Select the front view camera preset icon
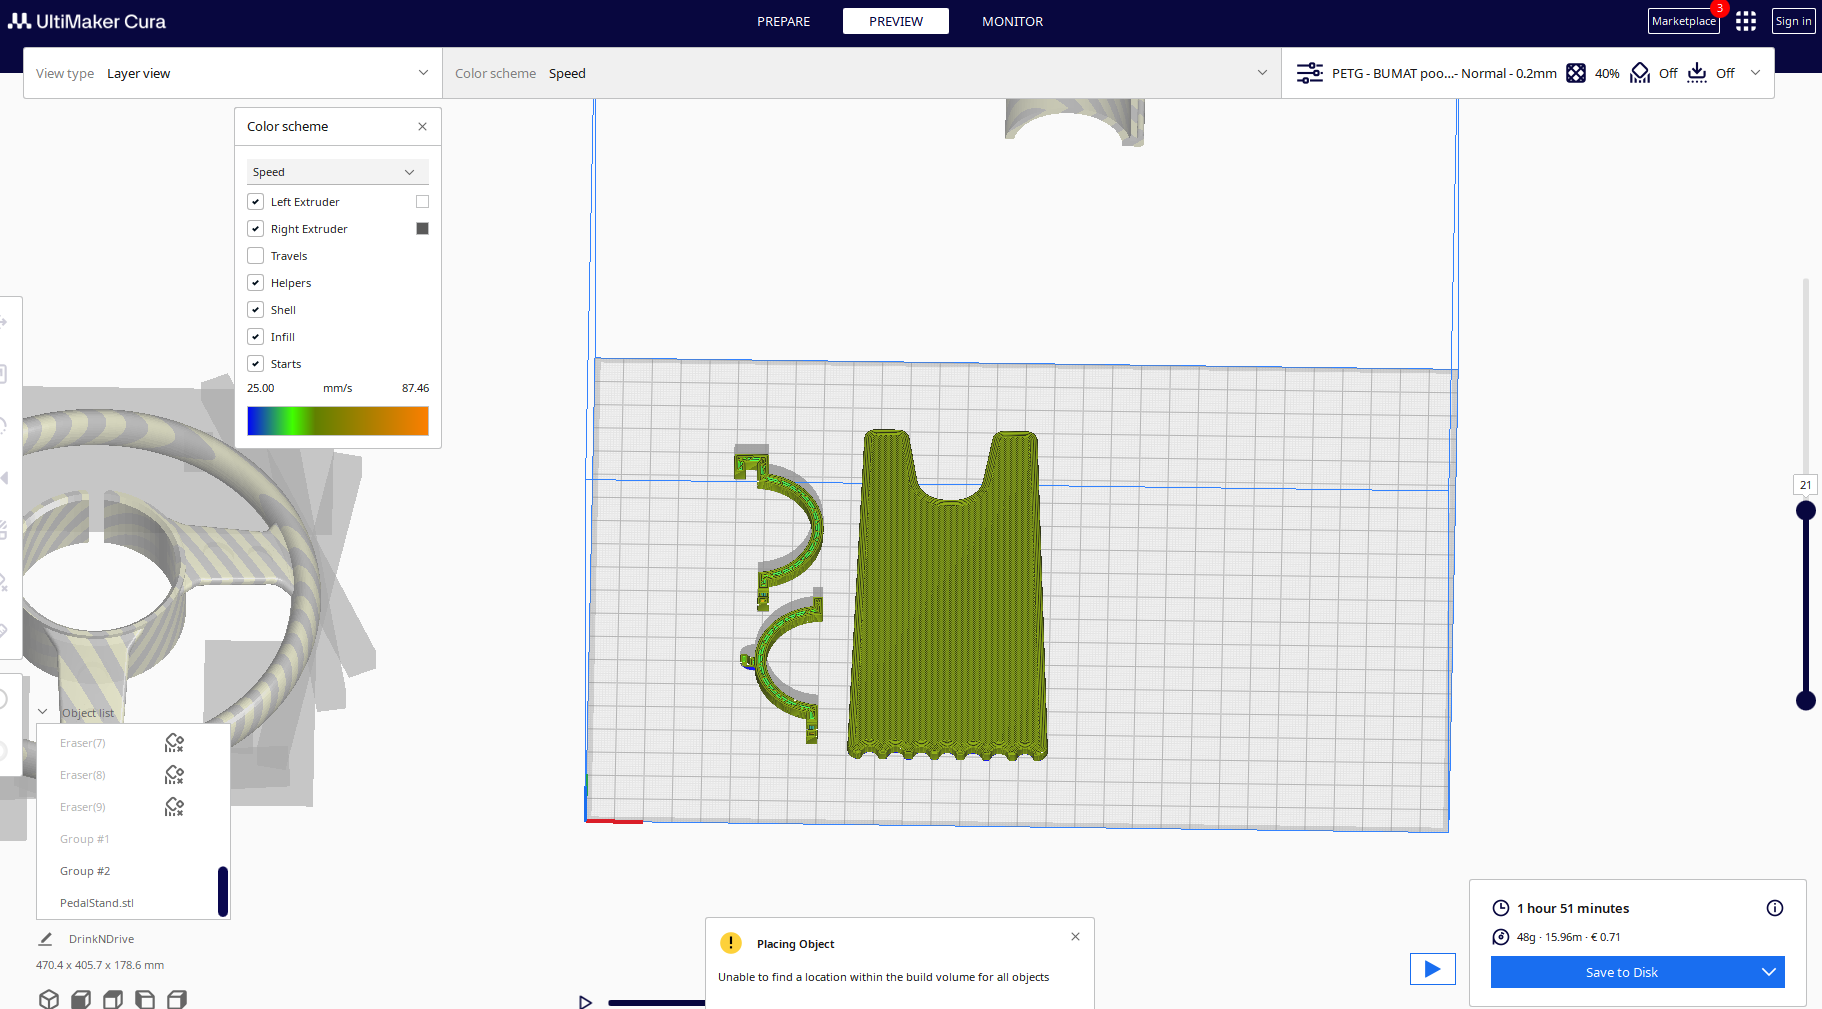 [x=80, y=998]
